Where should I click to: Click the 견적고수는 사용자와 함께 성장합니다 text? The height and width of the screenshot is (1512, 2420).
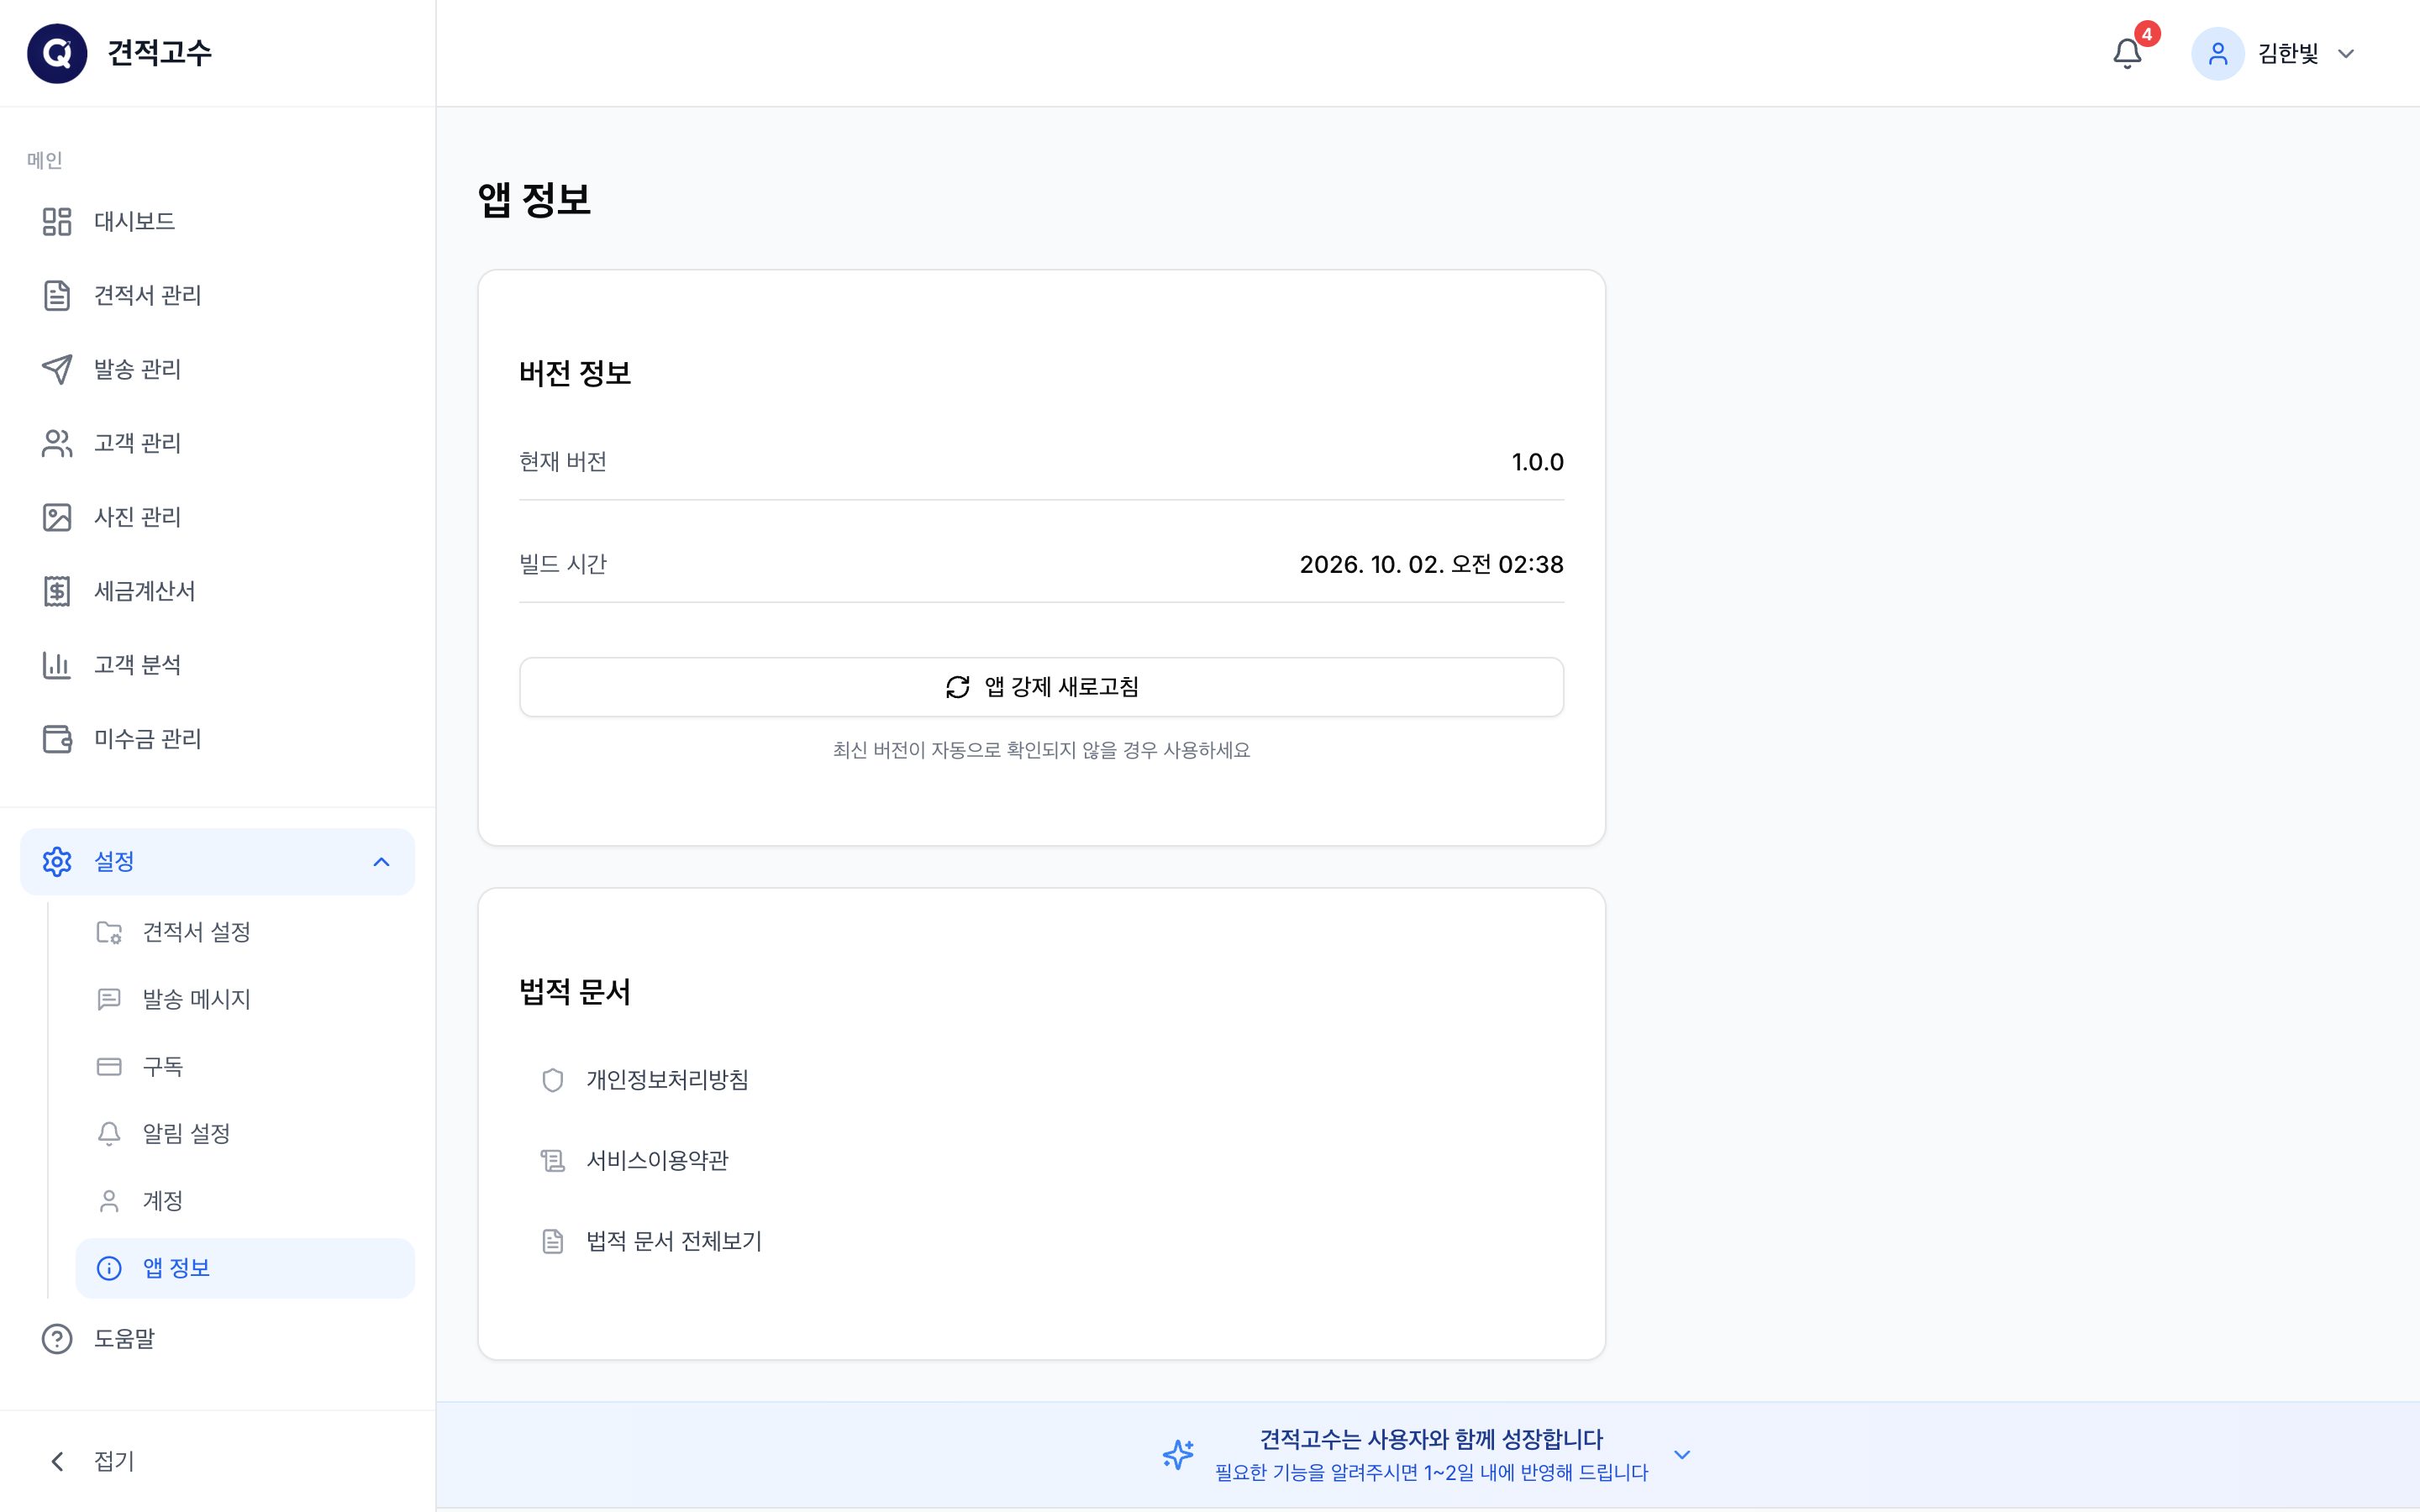pos(1431,1439)
